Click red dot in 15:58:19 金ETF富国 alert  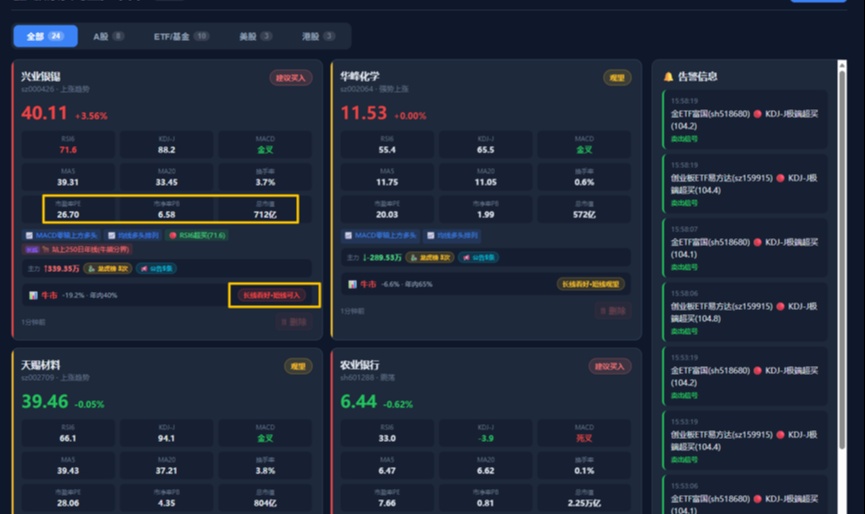[x=757, y=114]
